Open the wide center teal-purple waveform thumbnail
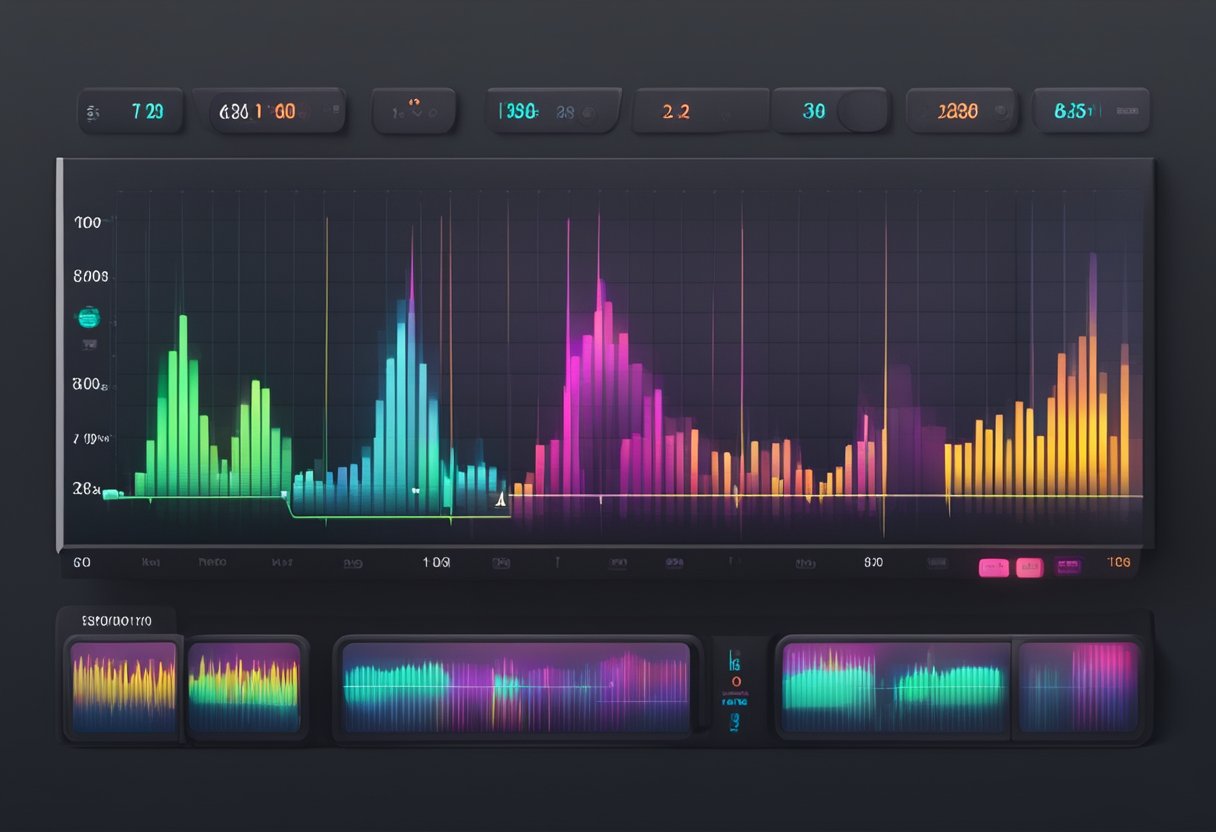This screenshot has height=832, width=1216. click(515, 688)
